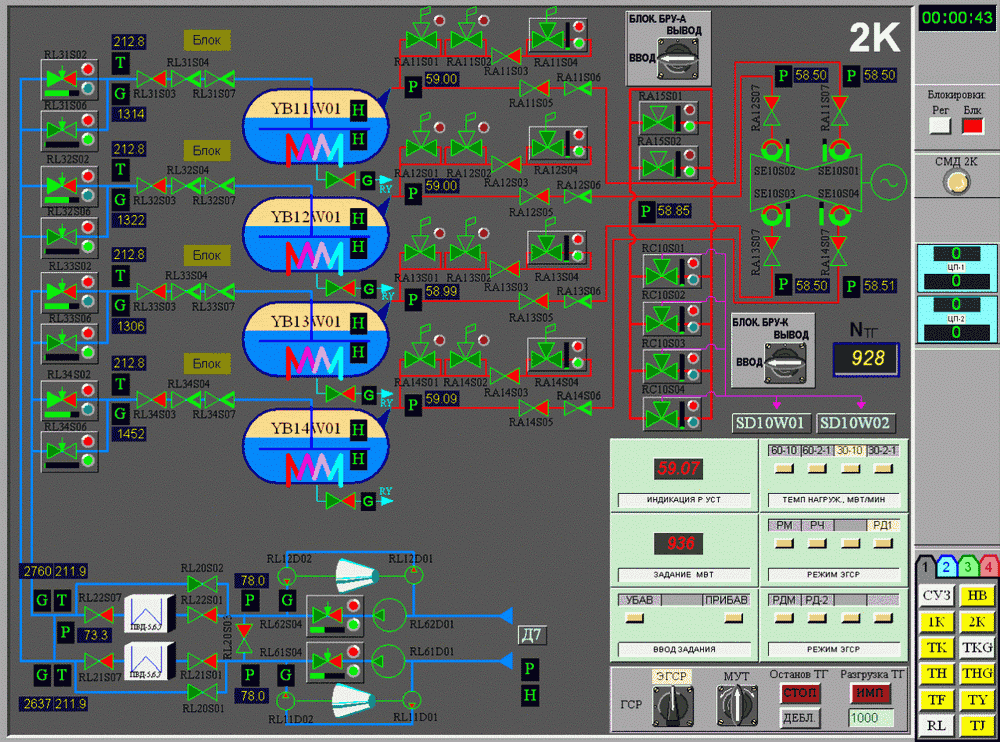Open safety valve RA11S01

421,33
